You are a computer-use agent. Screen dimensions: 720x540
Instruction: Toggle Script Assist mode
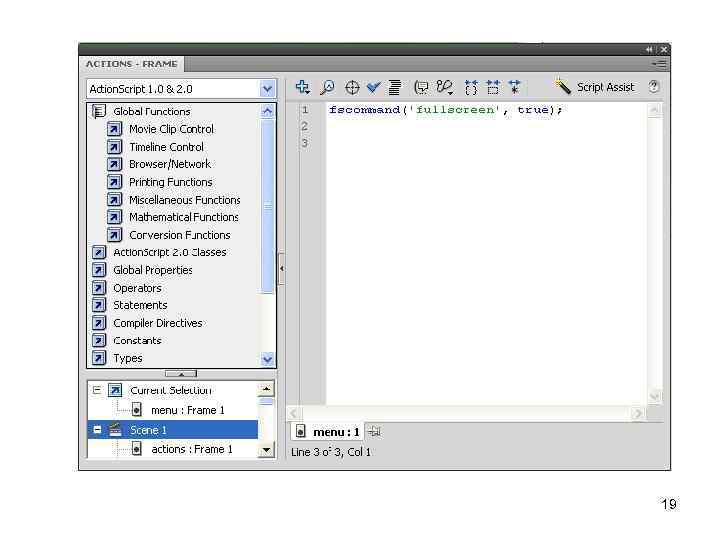594,87
